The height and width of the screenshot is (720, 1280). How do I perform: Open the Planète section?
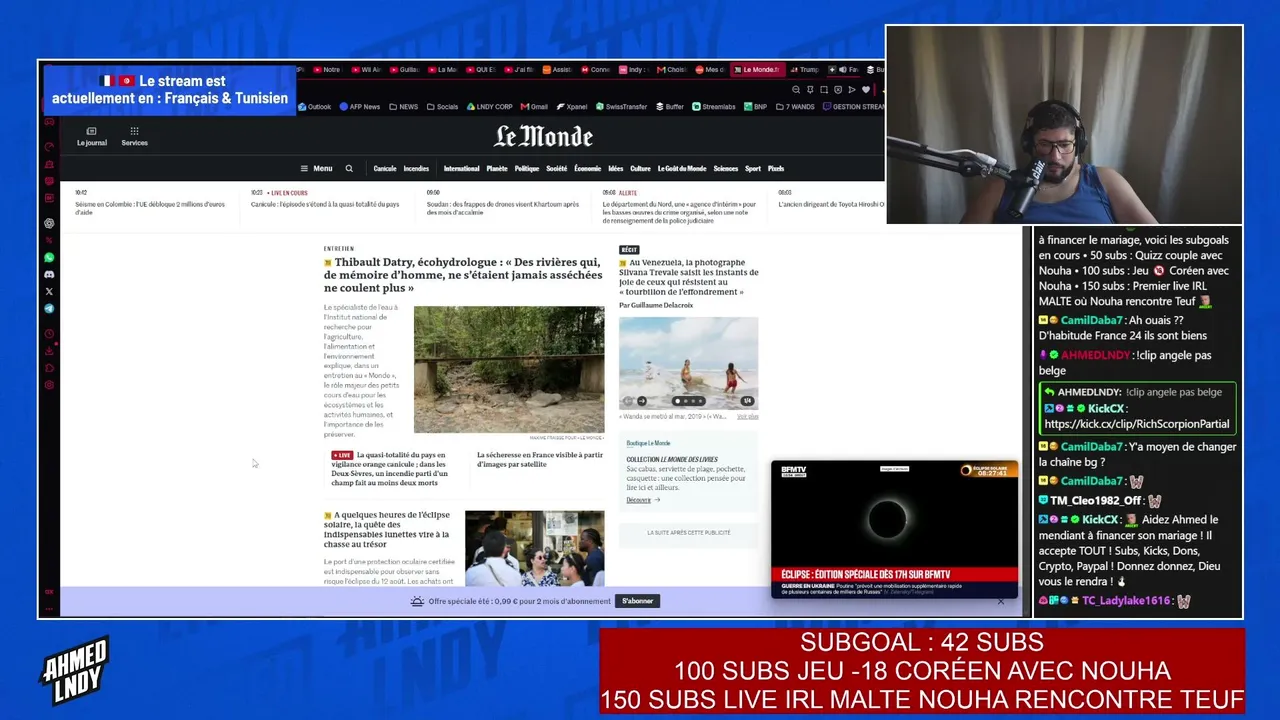point(497,169)
